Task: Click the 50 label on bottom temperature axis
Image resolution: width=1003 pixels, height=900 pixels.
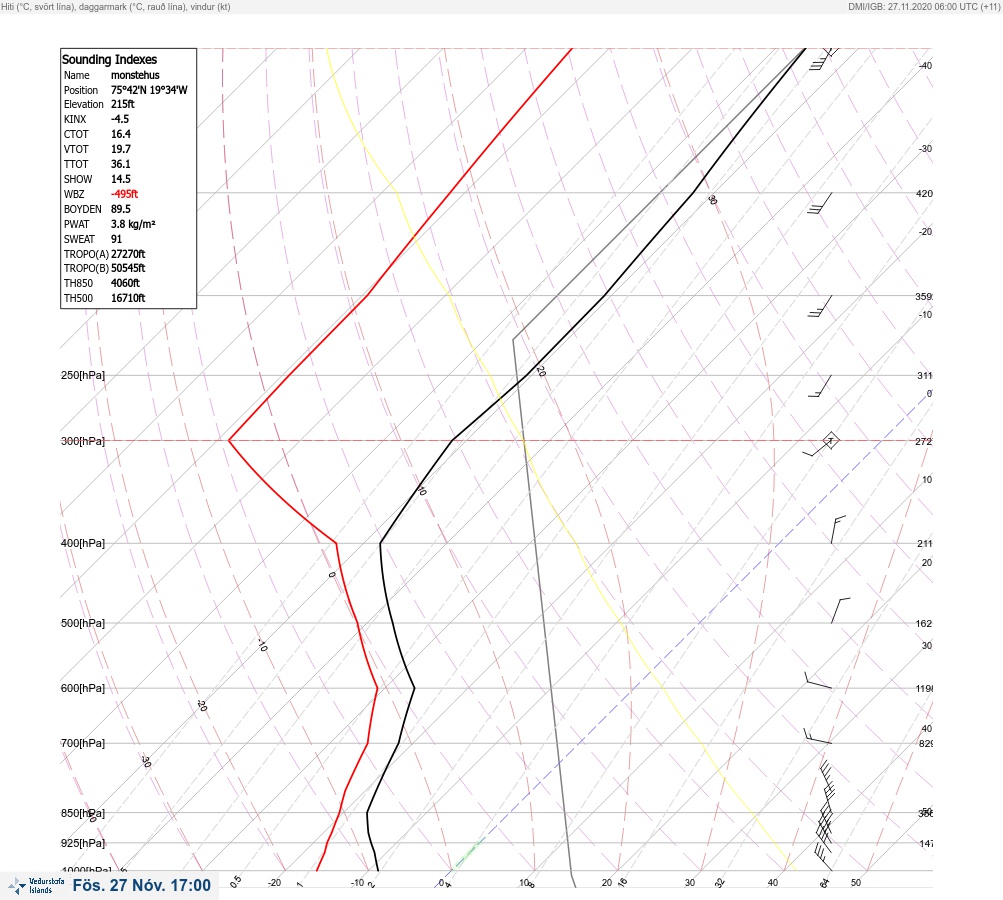Action: coord(856,883)
